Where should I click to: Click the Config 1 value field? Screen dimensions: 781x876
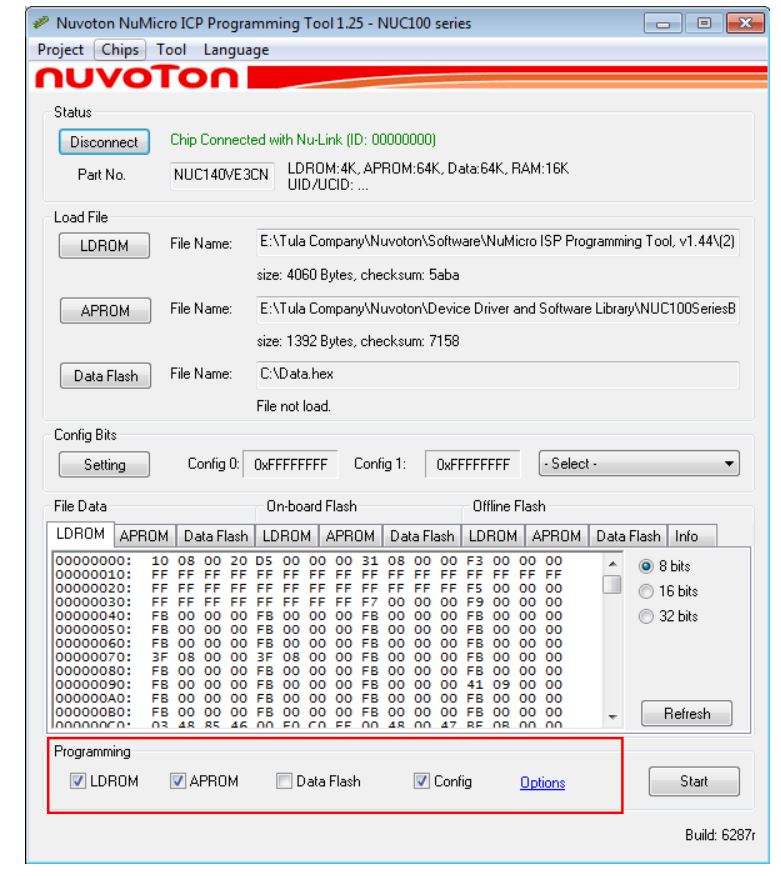tap(473, 464)
